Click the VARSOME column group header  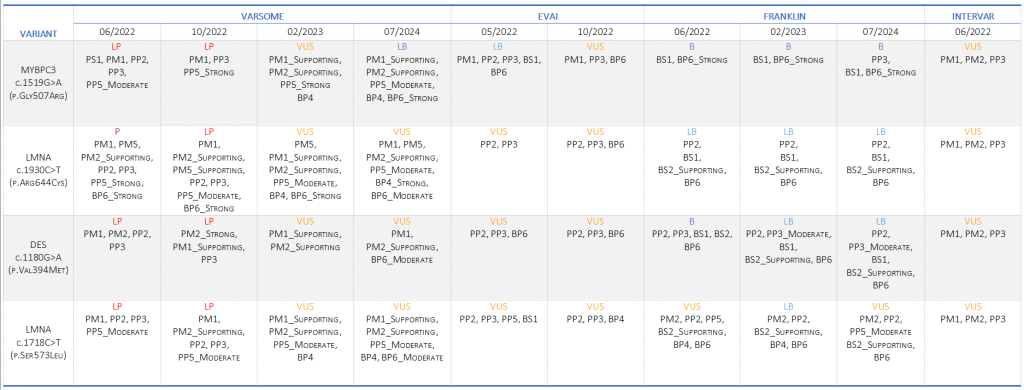[262, 15]
